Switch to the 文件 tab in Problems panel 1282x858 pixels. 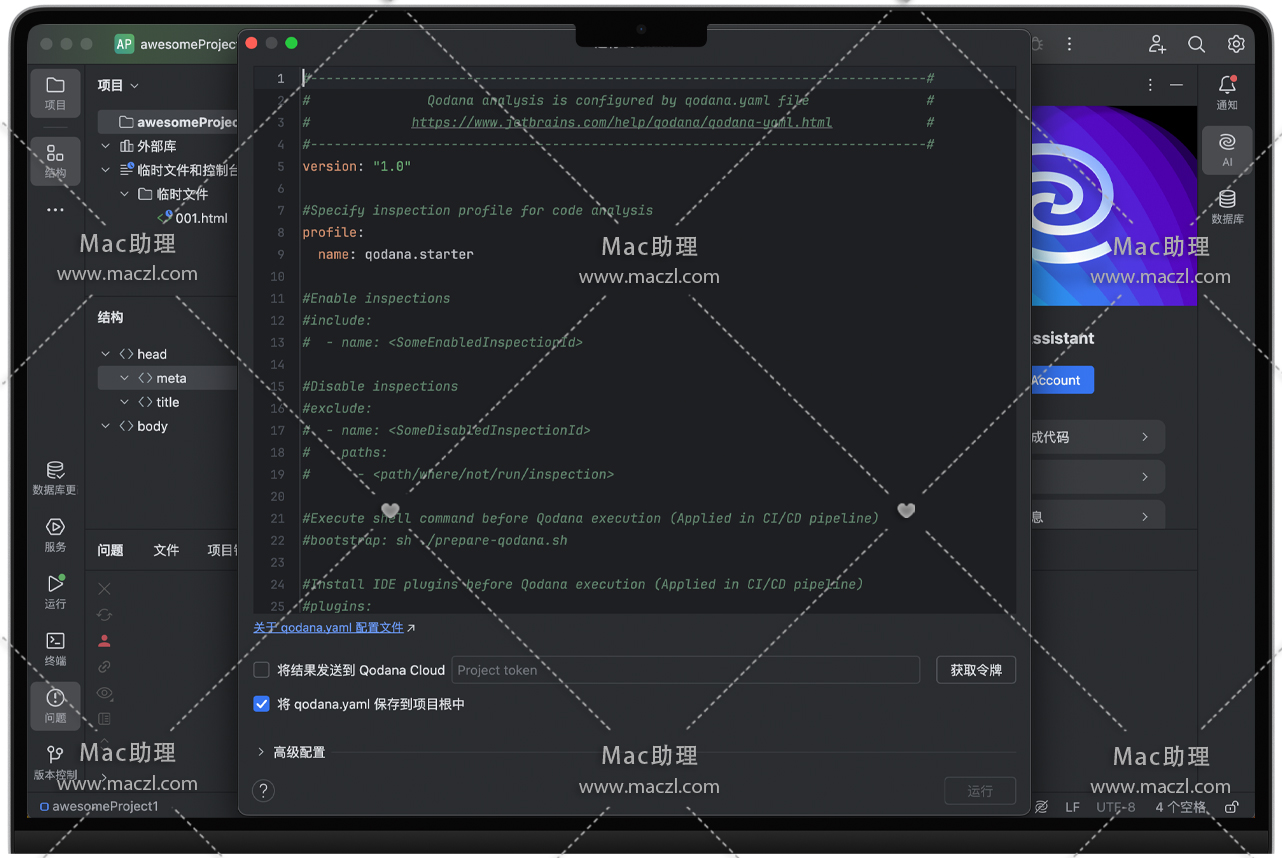[166, 550]
